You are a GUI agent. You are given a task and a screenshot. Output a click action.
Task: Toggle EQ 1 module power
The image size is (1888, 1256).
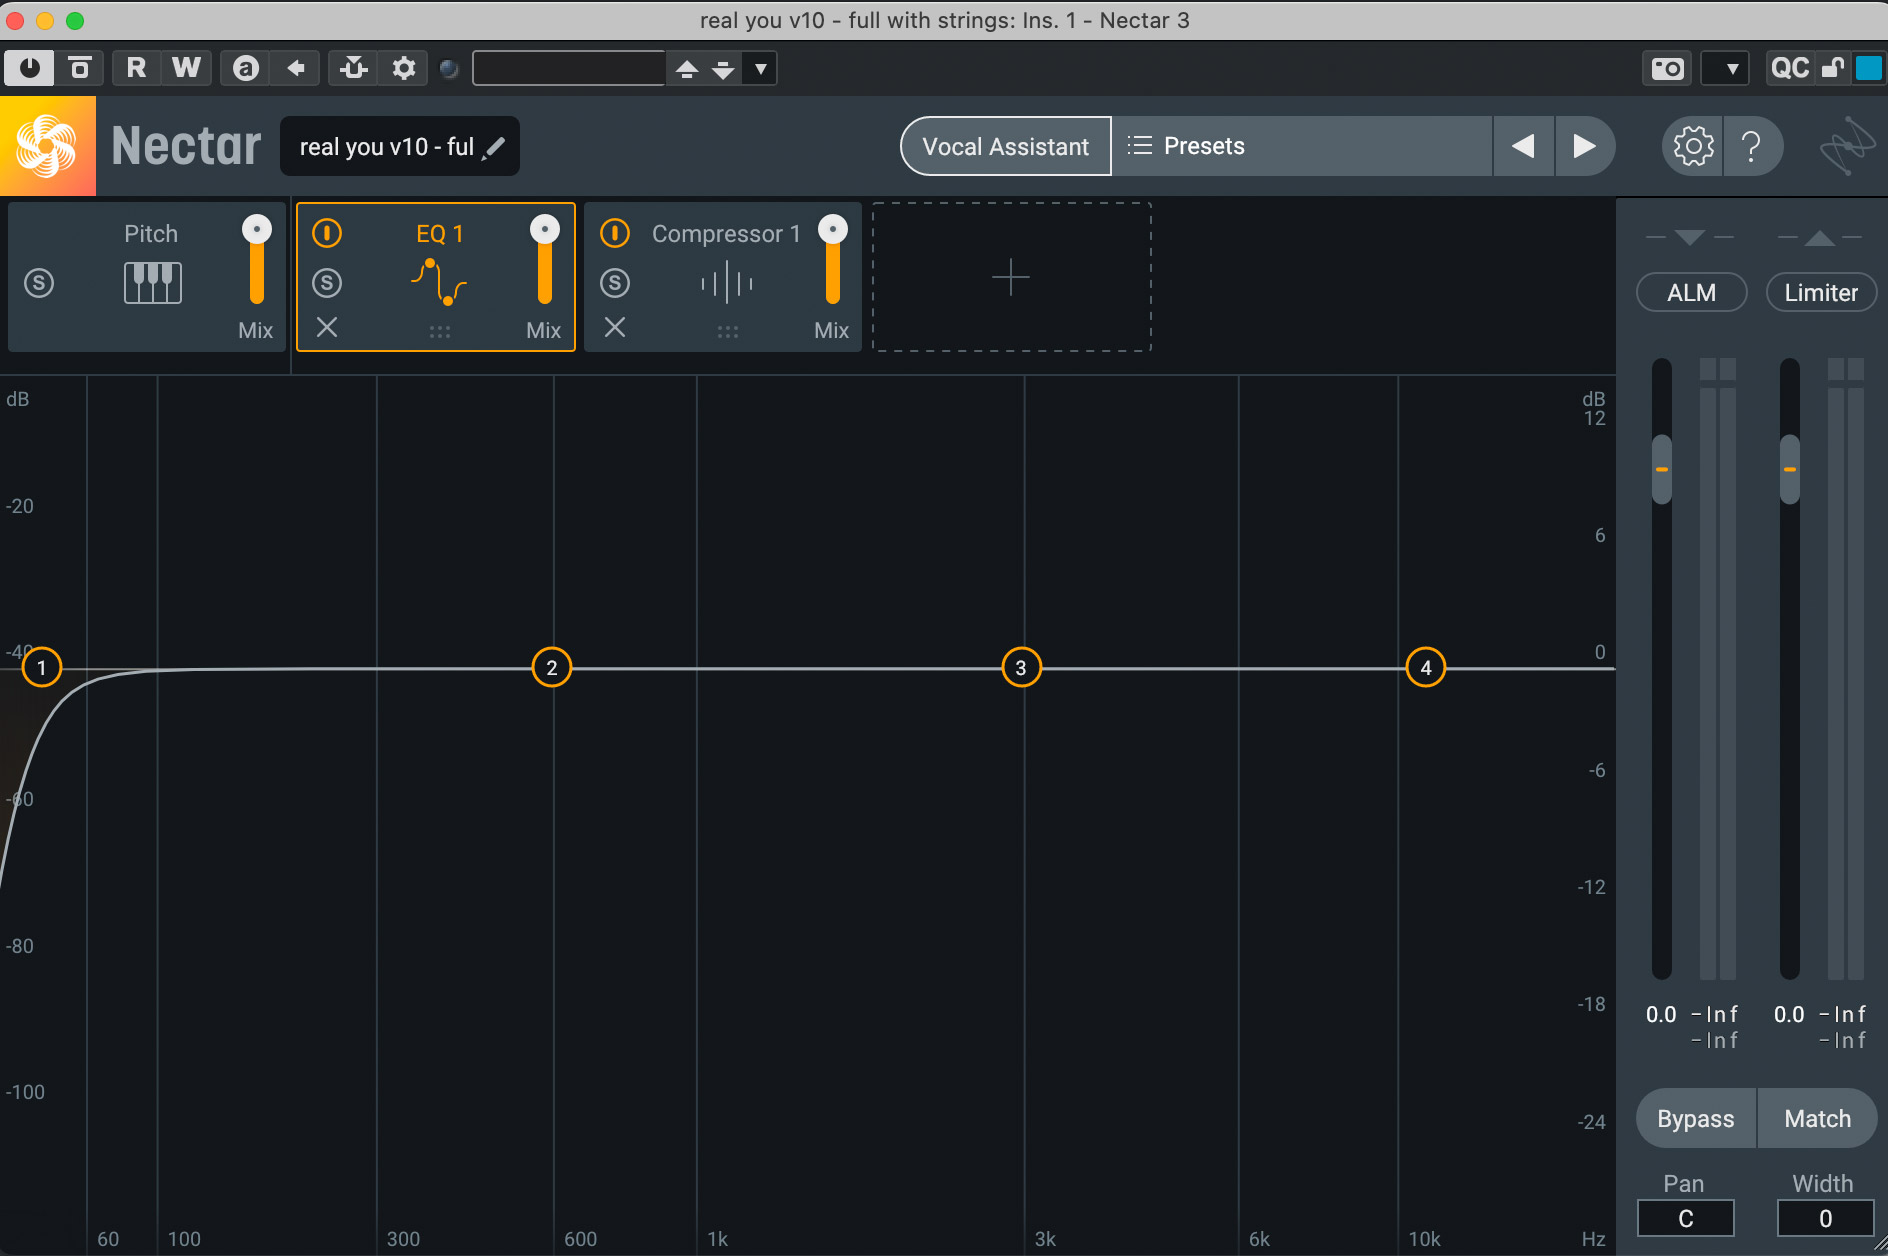pos(327,233)
